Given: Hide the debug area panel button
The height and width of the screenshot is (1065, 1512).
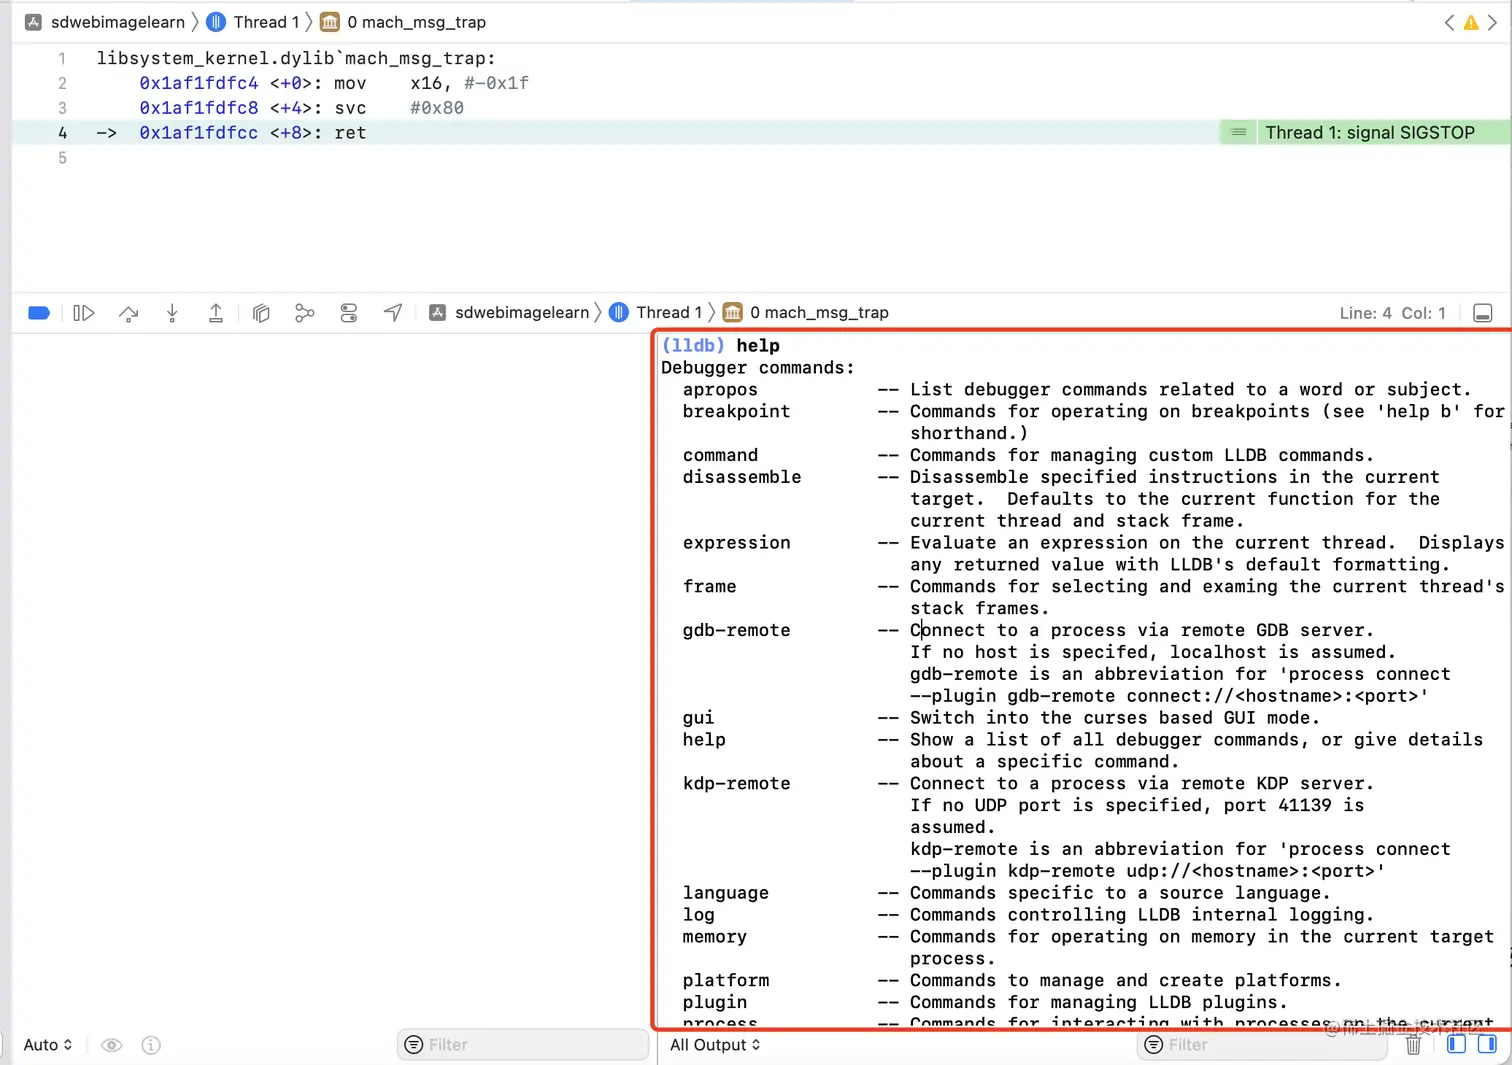Looking at the screenshot, I should 1483,313.
